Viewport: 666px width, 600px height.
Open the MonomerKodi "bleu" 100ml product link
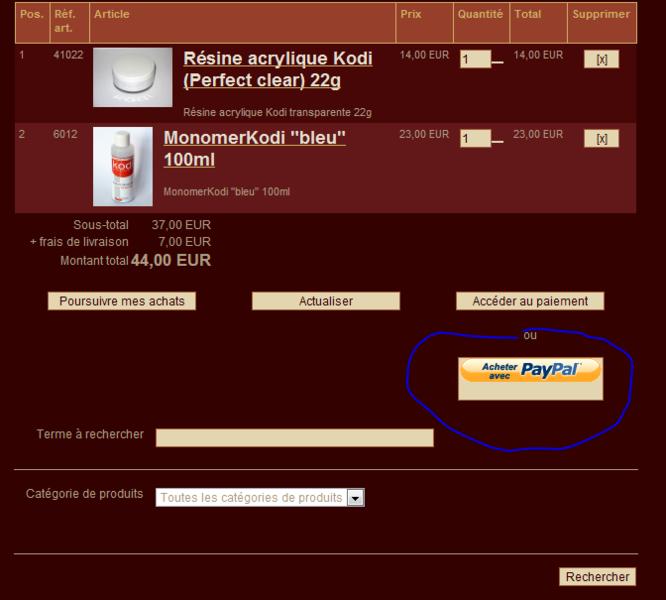(x=254, y=148)
